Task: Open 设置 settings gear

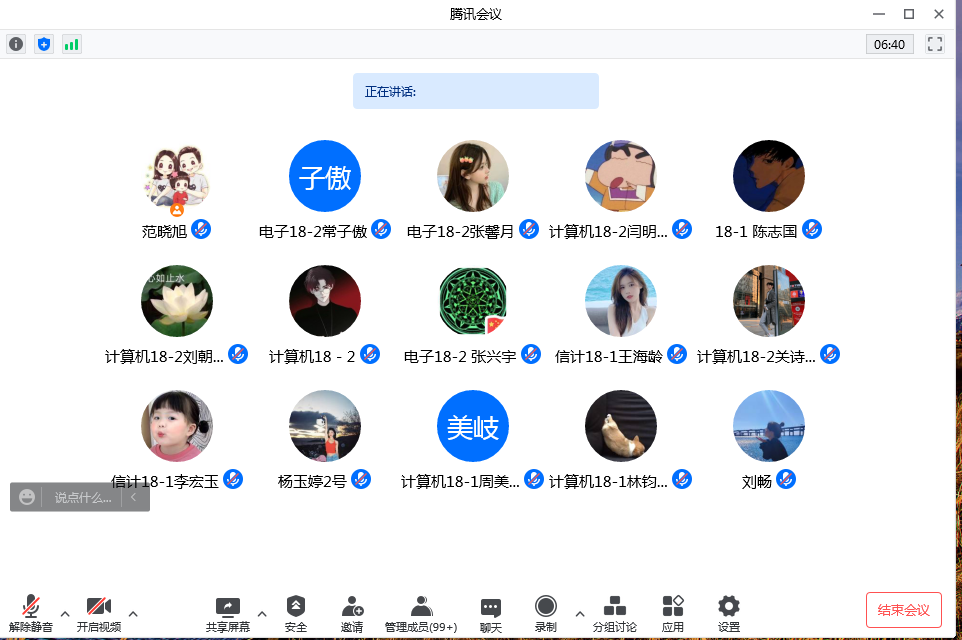Action: (729, 613)
